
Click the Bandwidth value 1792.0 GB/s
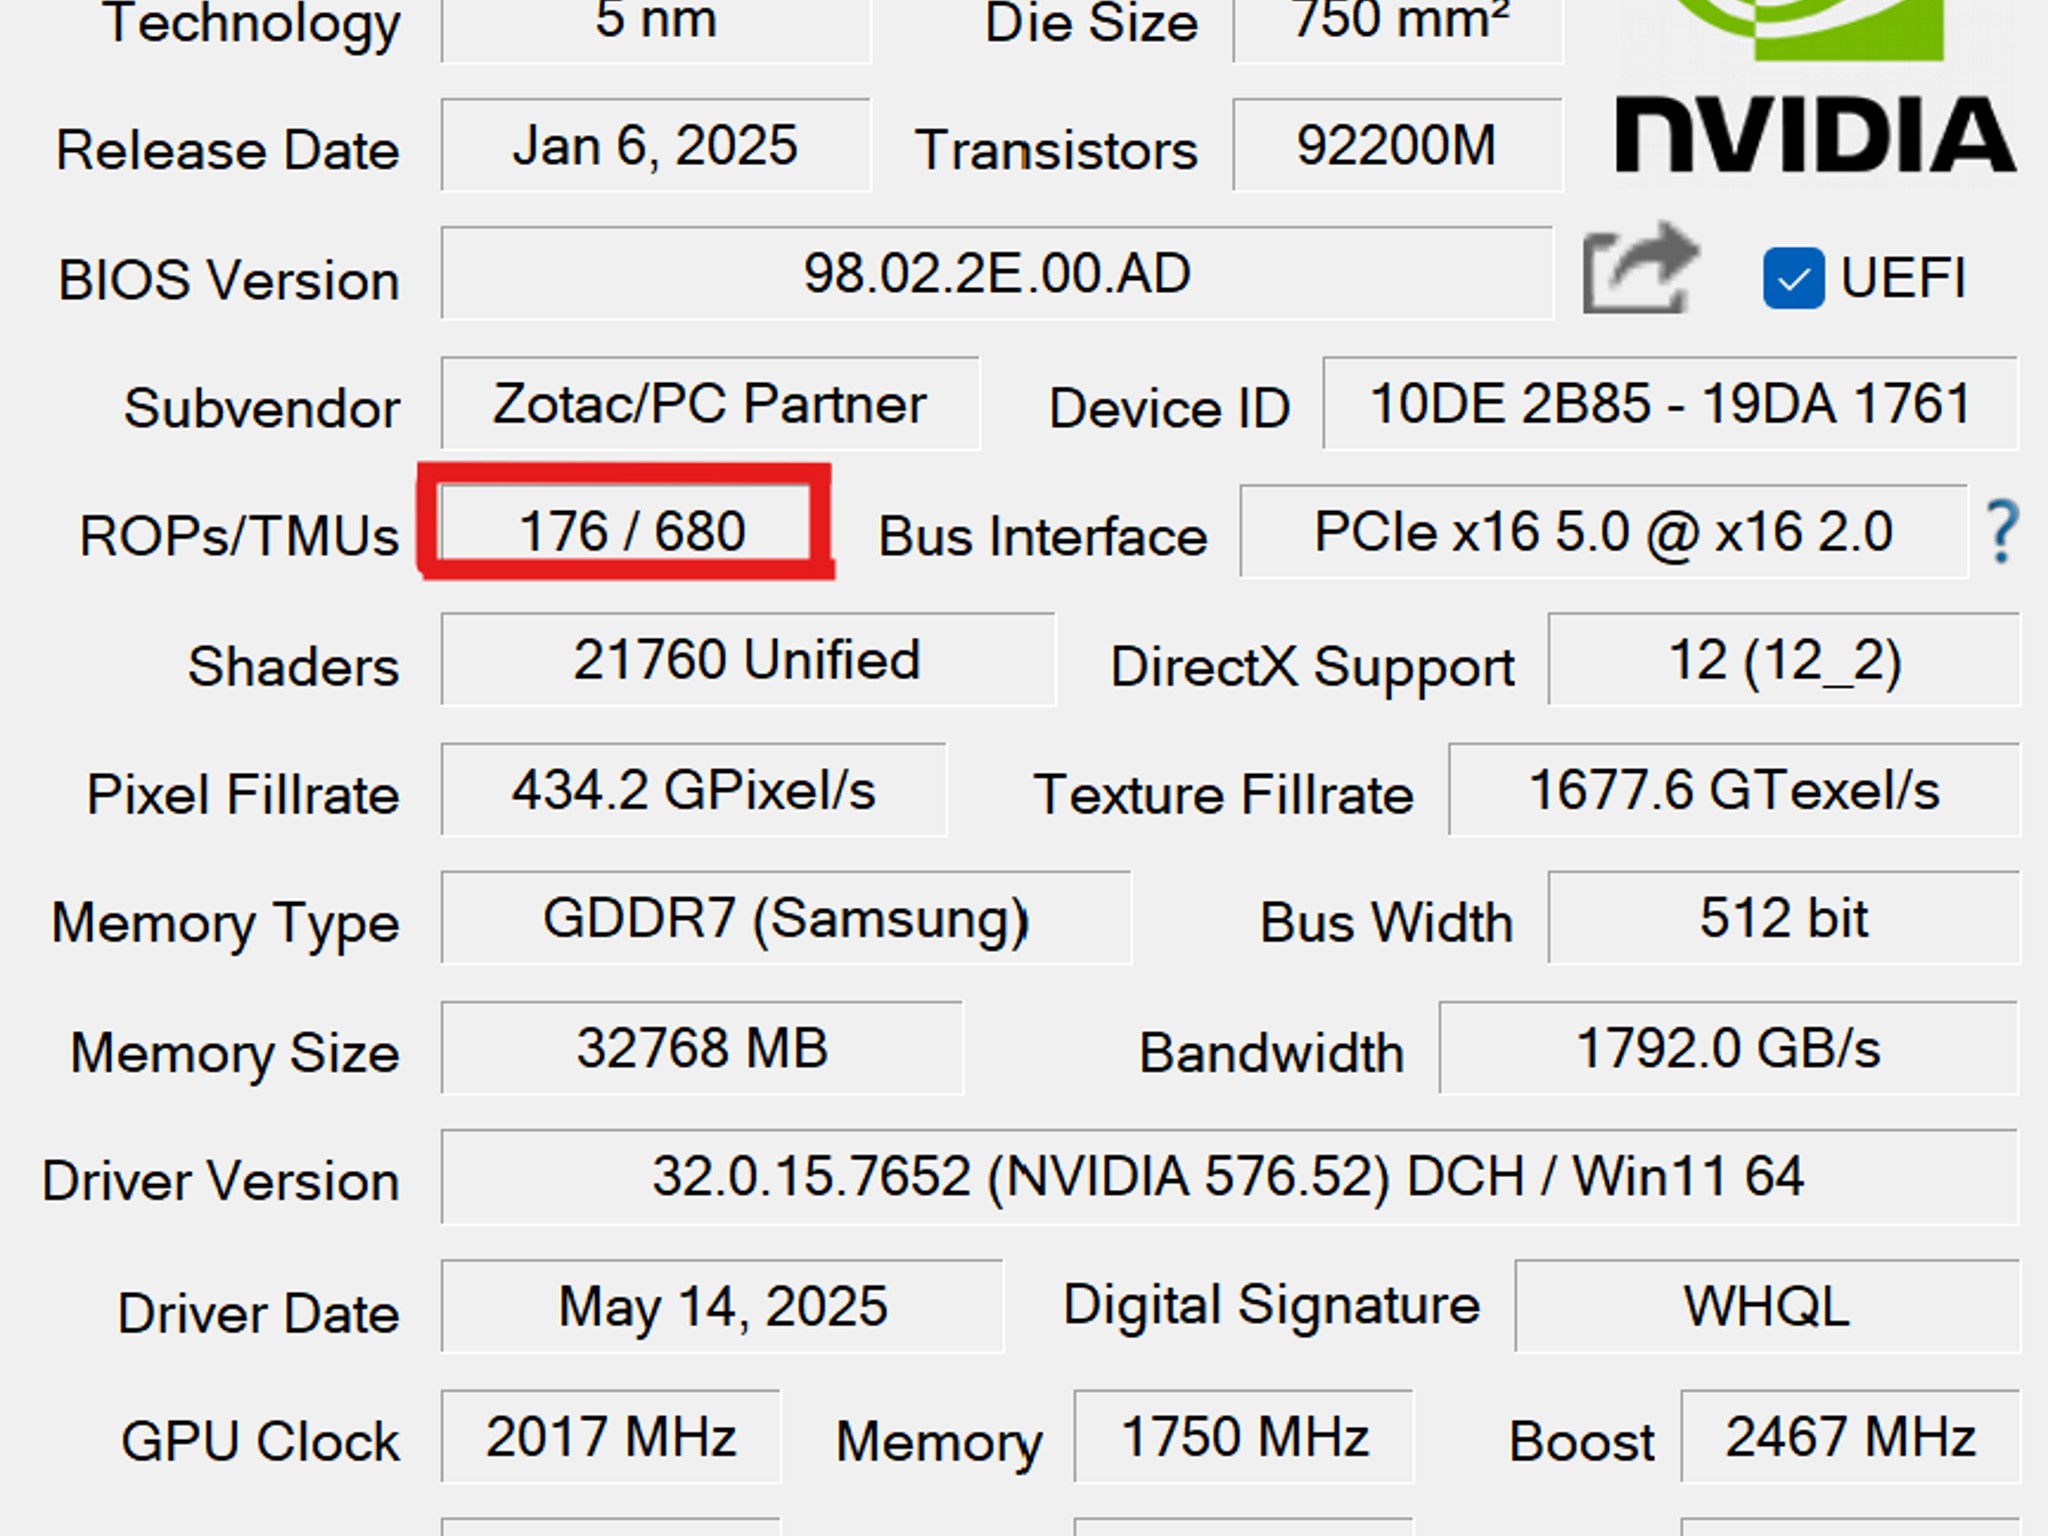coord(1729,1048)
